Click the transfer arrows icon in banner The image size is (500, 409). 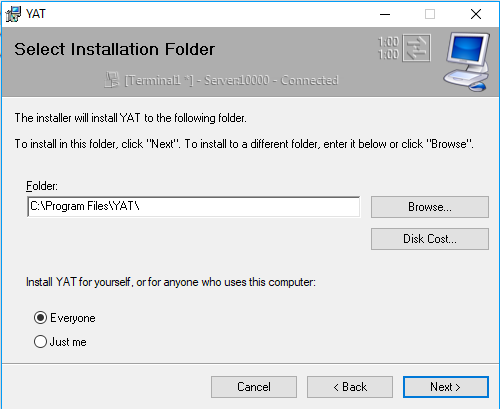[x=416, y=48]
